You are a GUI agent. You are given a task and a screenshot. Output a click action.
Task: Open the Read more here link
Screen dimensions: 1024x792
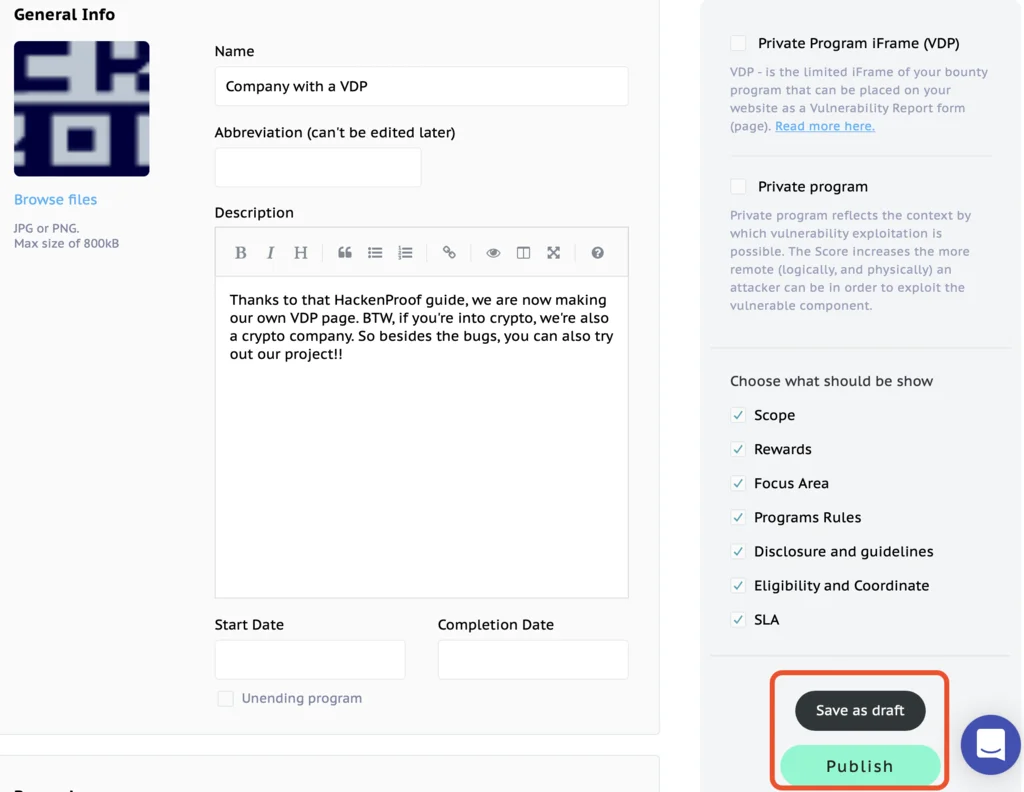pos(825,126)
